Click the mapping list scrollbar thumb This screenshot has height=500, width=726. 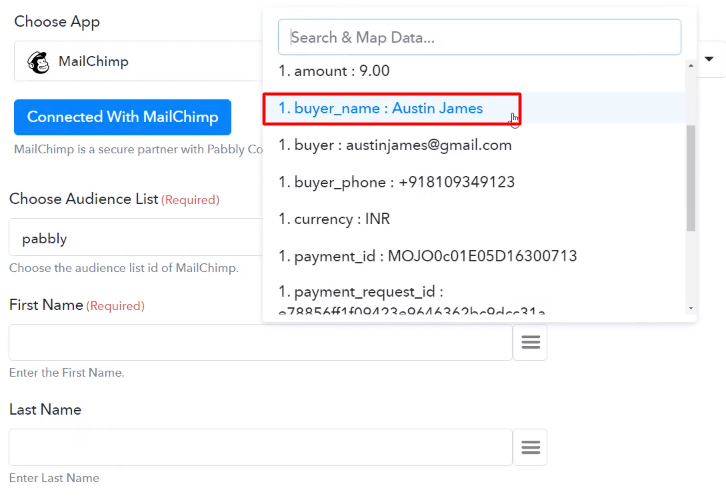[691, 178]
